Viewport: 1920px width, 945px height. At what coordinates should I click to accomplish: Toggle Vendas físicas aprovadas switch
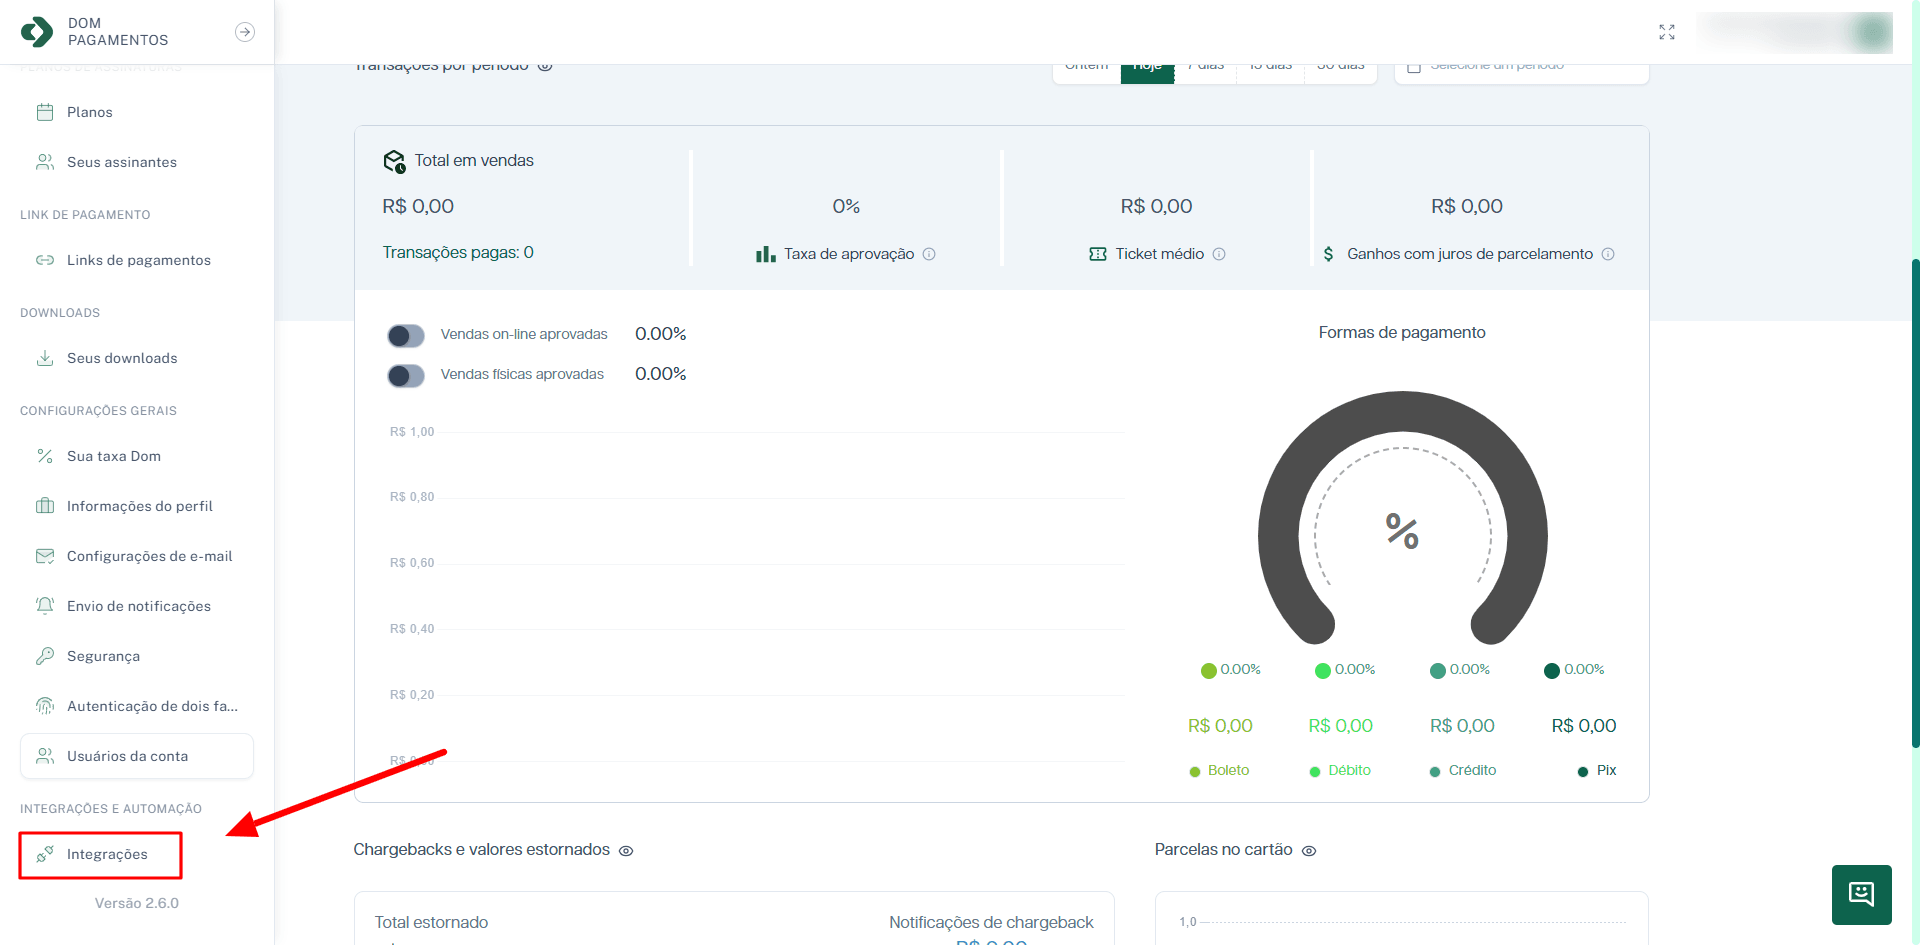(x=406, y=375)
